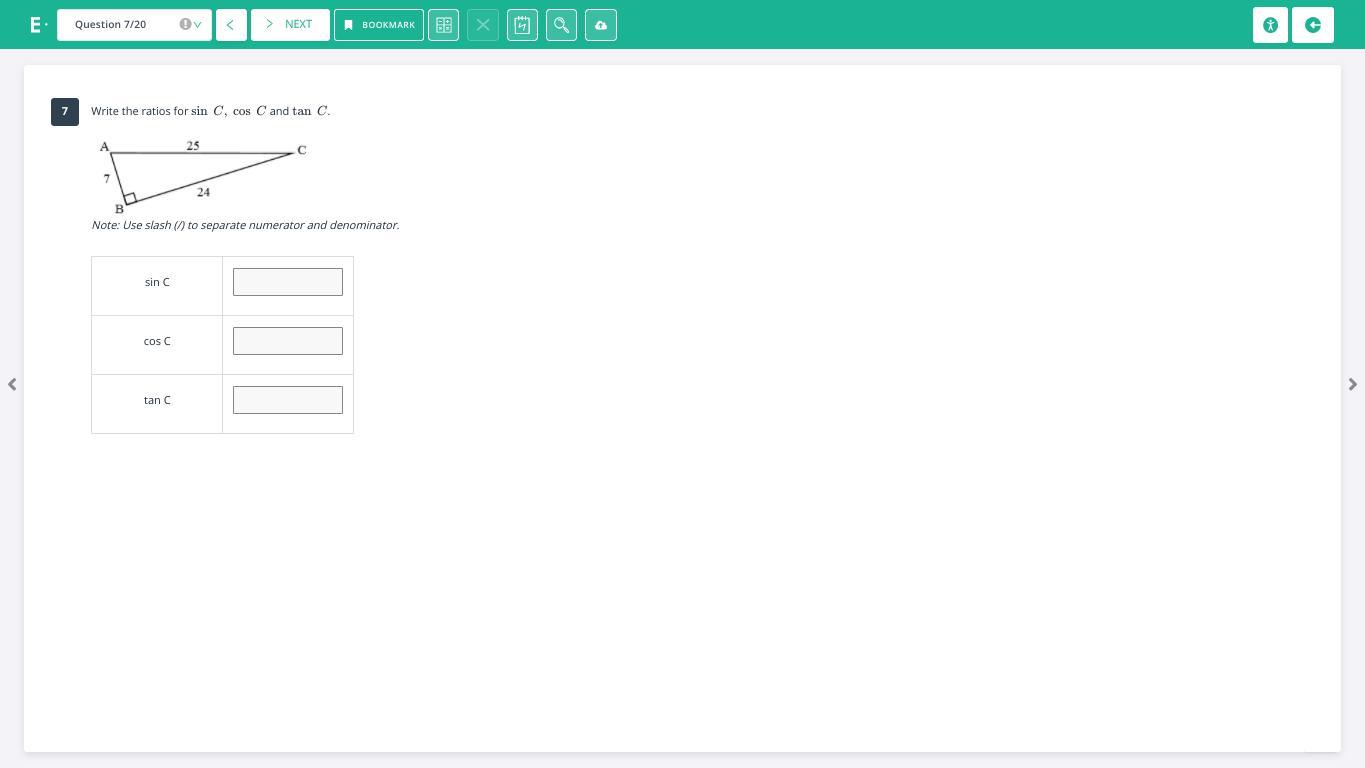Screen dimensions: 1365x768
Task: Click the 'sin C' row label
Action: coord(157,282)
